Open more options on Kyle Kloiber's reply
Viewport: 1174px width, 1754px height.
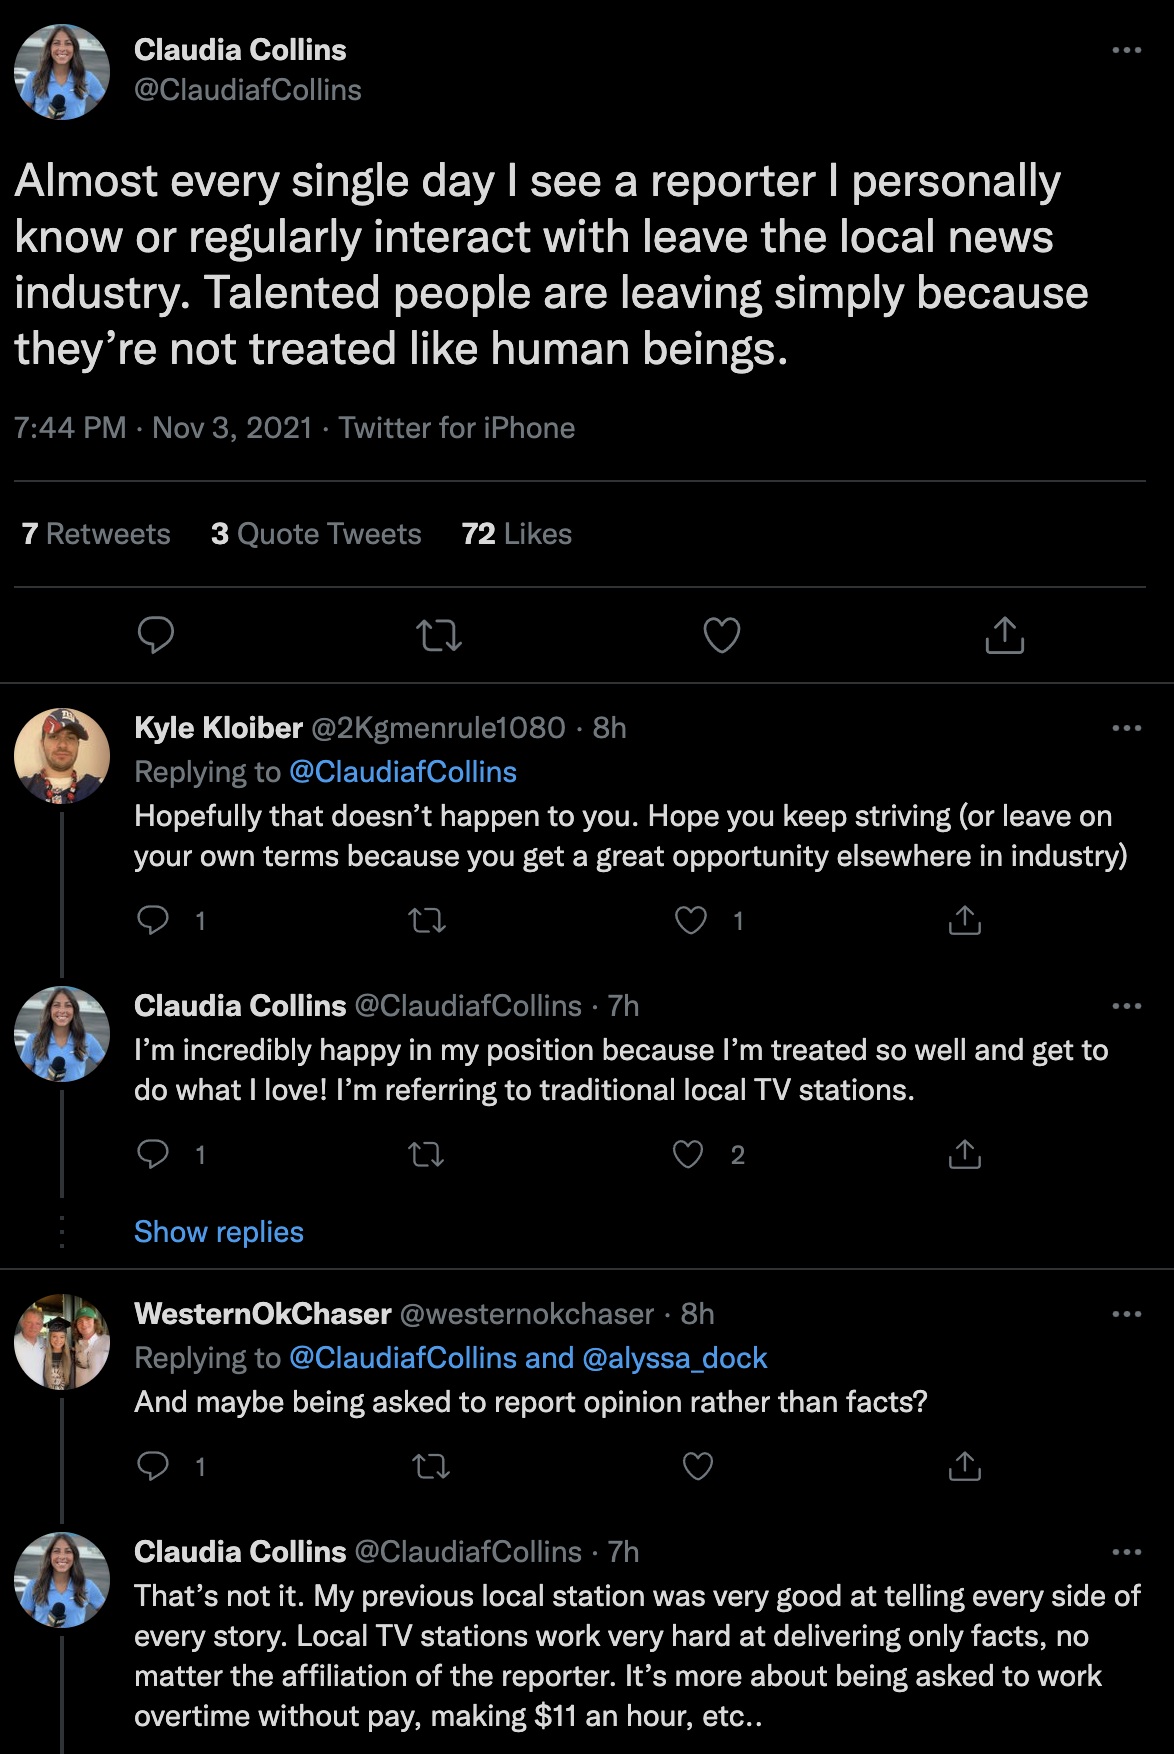point(1126,728)
